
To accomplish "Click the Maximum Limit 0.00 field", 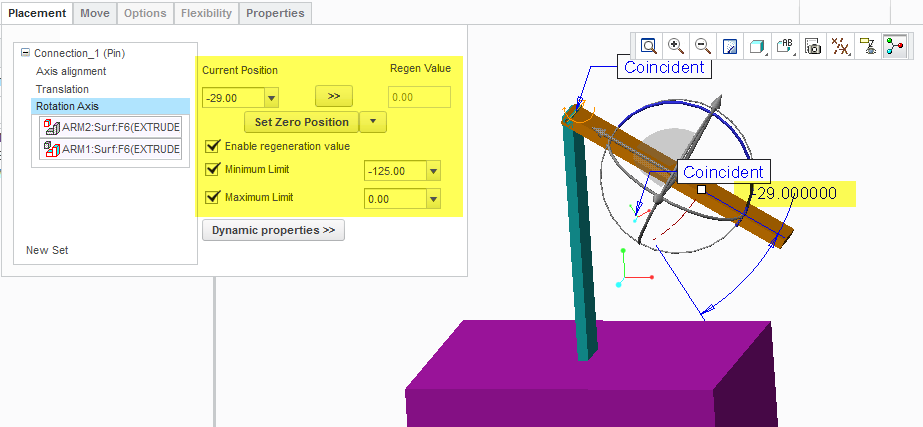I will click(x=396, y=199).
